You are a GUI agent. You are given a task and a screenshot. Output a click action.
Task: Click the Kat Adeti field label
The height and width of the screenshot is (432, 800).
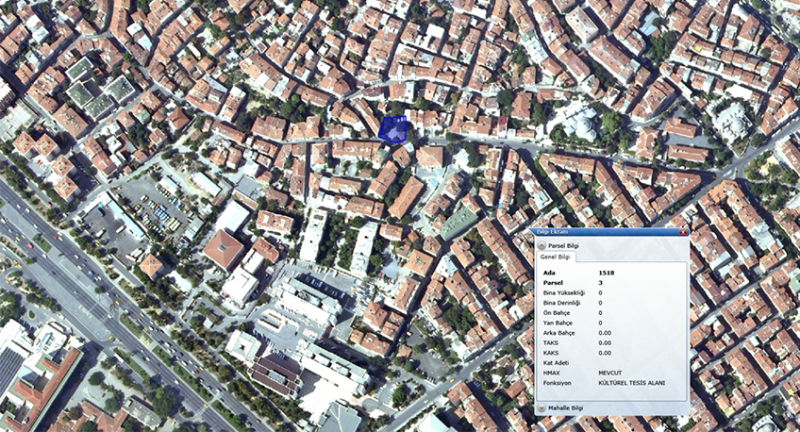[556, 363]
